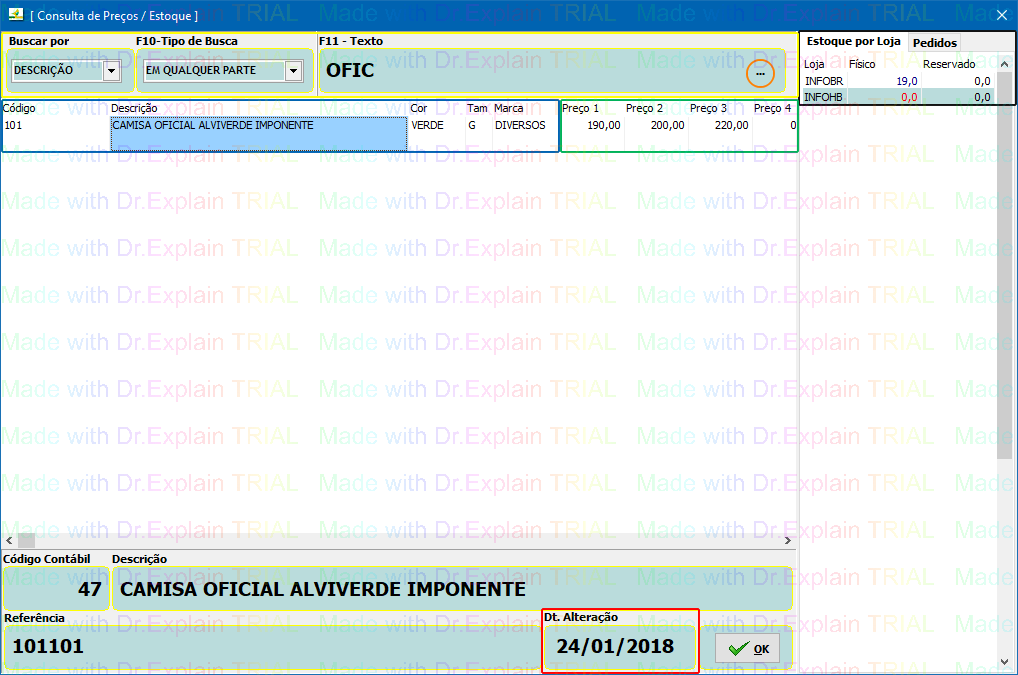
Task: Click the Código Contábil field showing 47
Action: (55, 590)
